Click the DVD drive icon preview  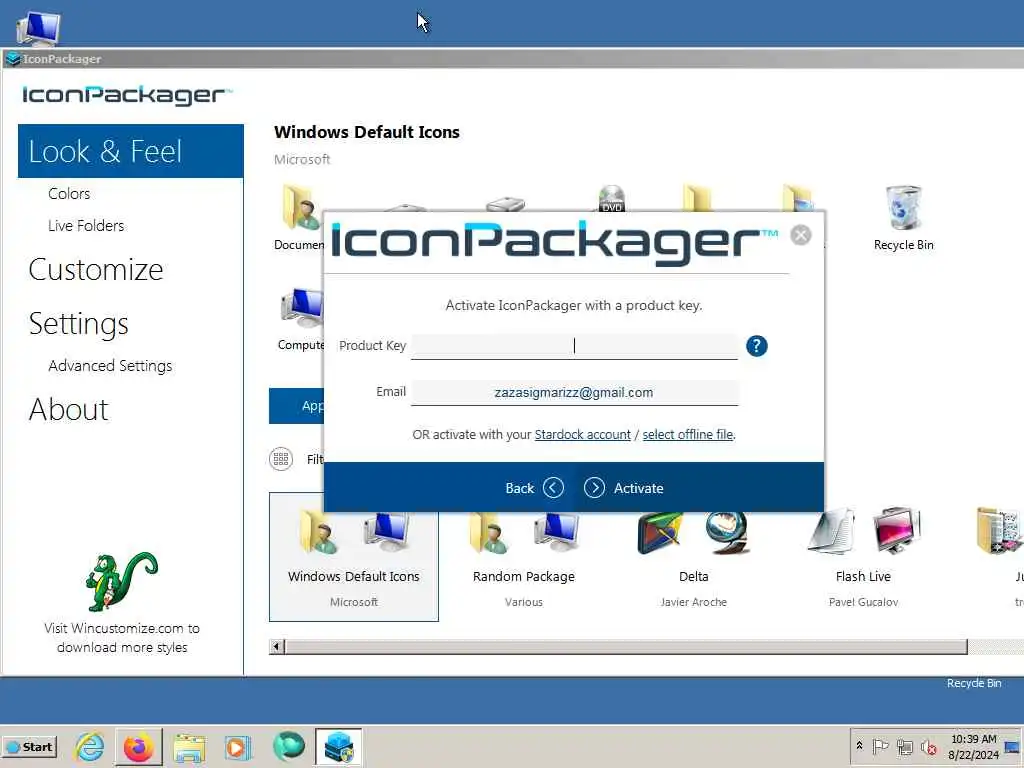(x=612, y=198)
